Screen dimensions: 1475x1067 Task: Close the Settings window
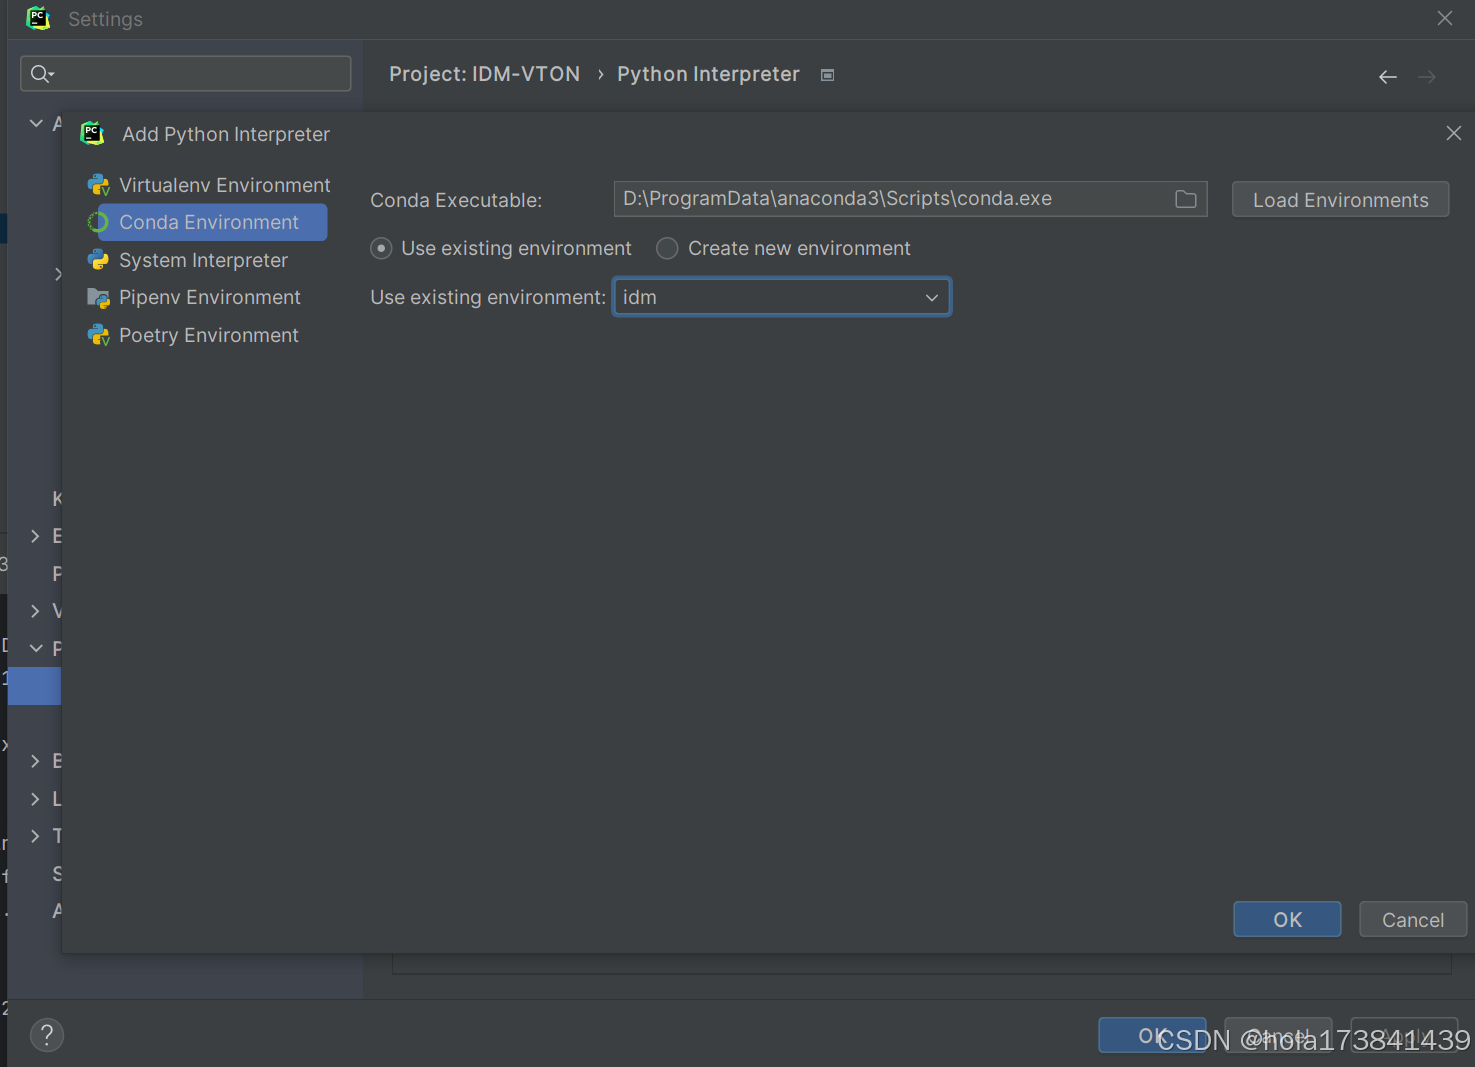point(1445,18)
